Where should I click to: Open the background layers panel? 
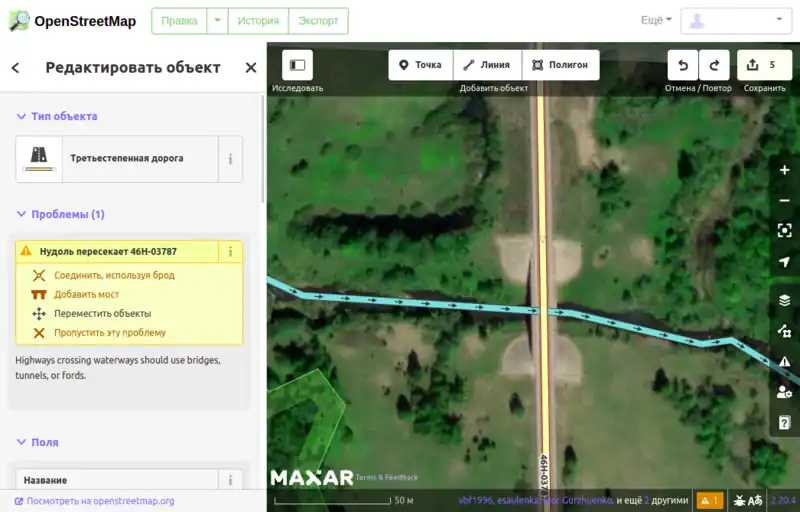point(784,300)
